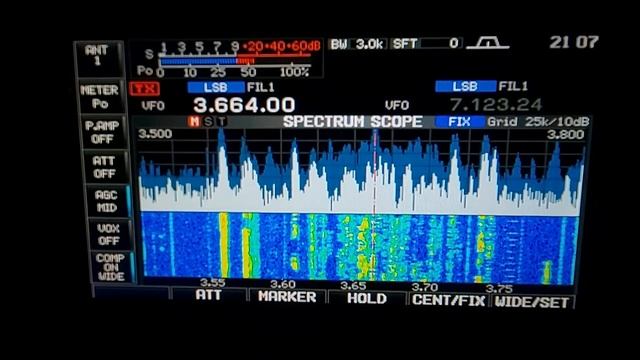
Task: Open the WIDE/SET scope menu
Action: coord(532,302)
